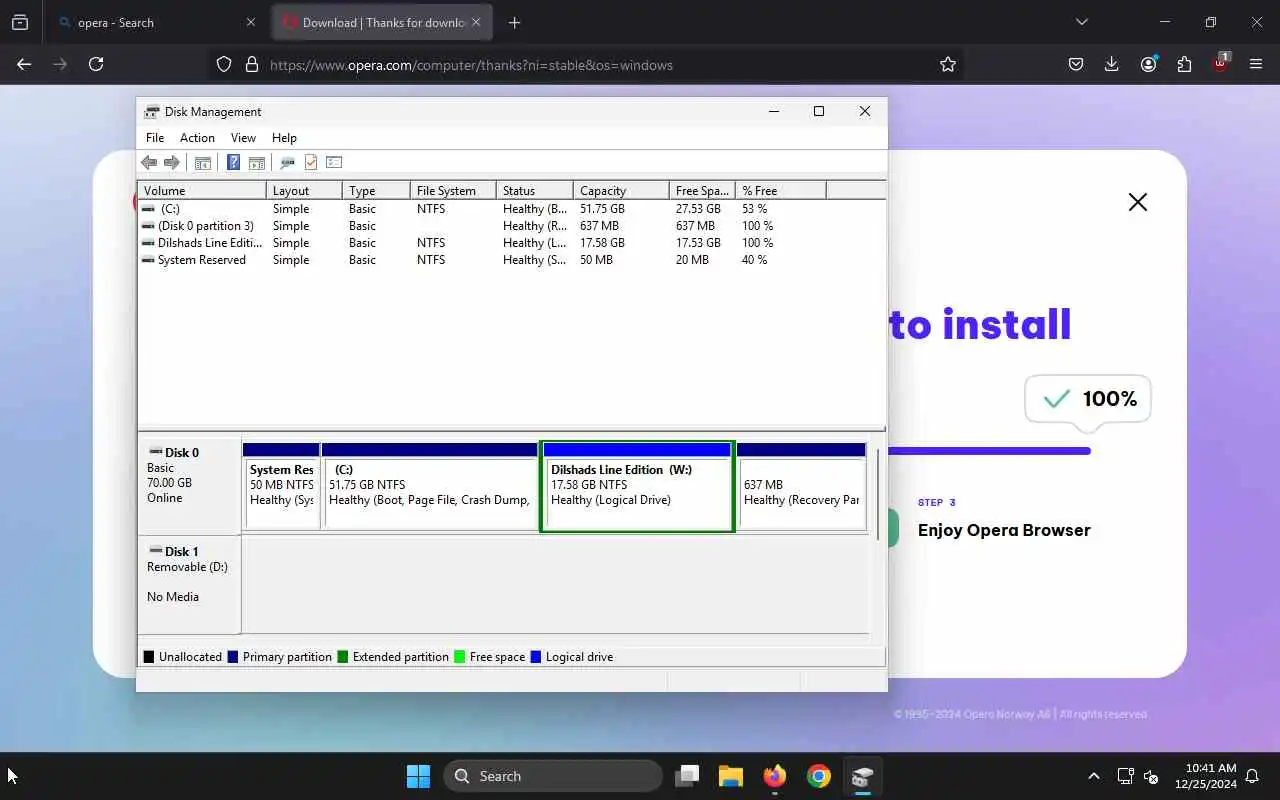This screenshot has width=1280, height=800.
Task: Click taskbar Search box
Action: coord(553,776)
